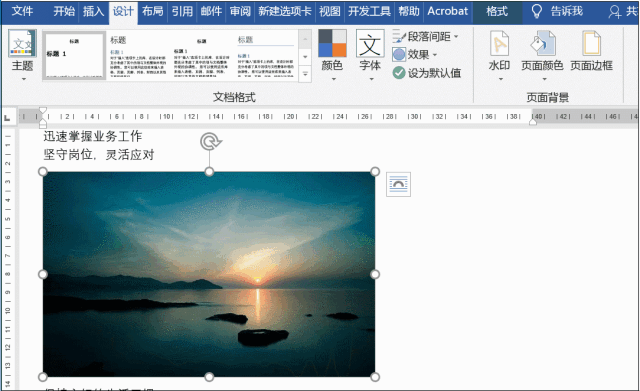Image resolution: width=640 pixels, height=391 pixels.
Task: Expand the 主题 dropdown arrow
Action: pos(23,78)
